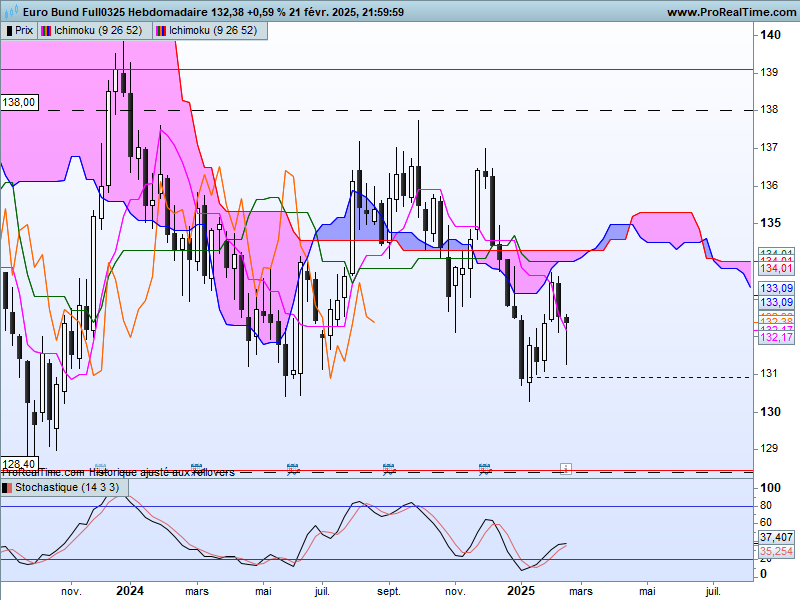Viewport: 800px width, 600px height.
Task: Open the Stochastique (14 3 3) settings label
Action: point(67,487)
